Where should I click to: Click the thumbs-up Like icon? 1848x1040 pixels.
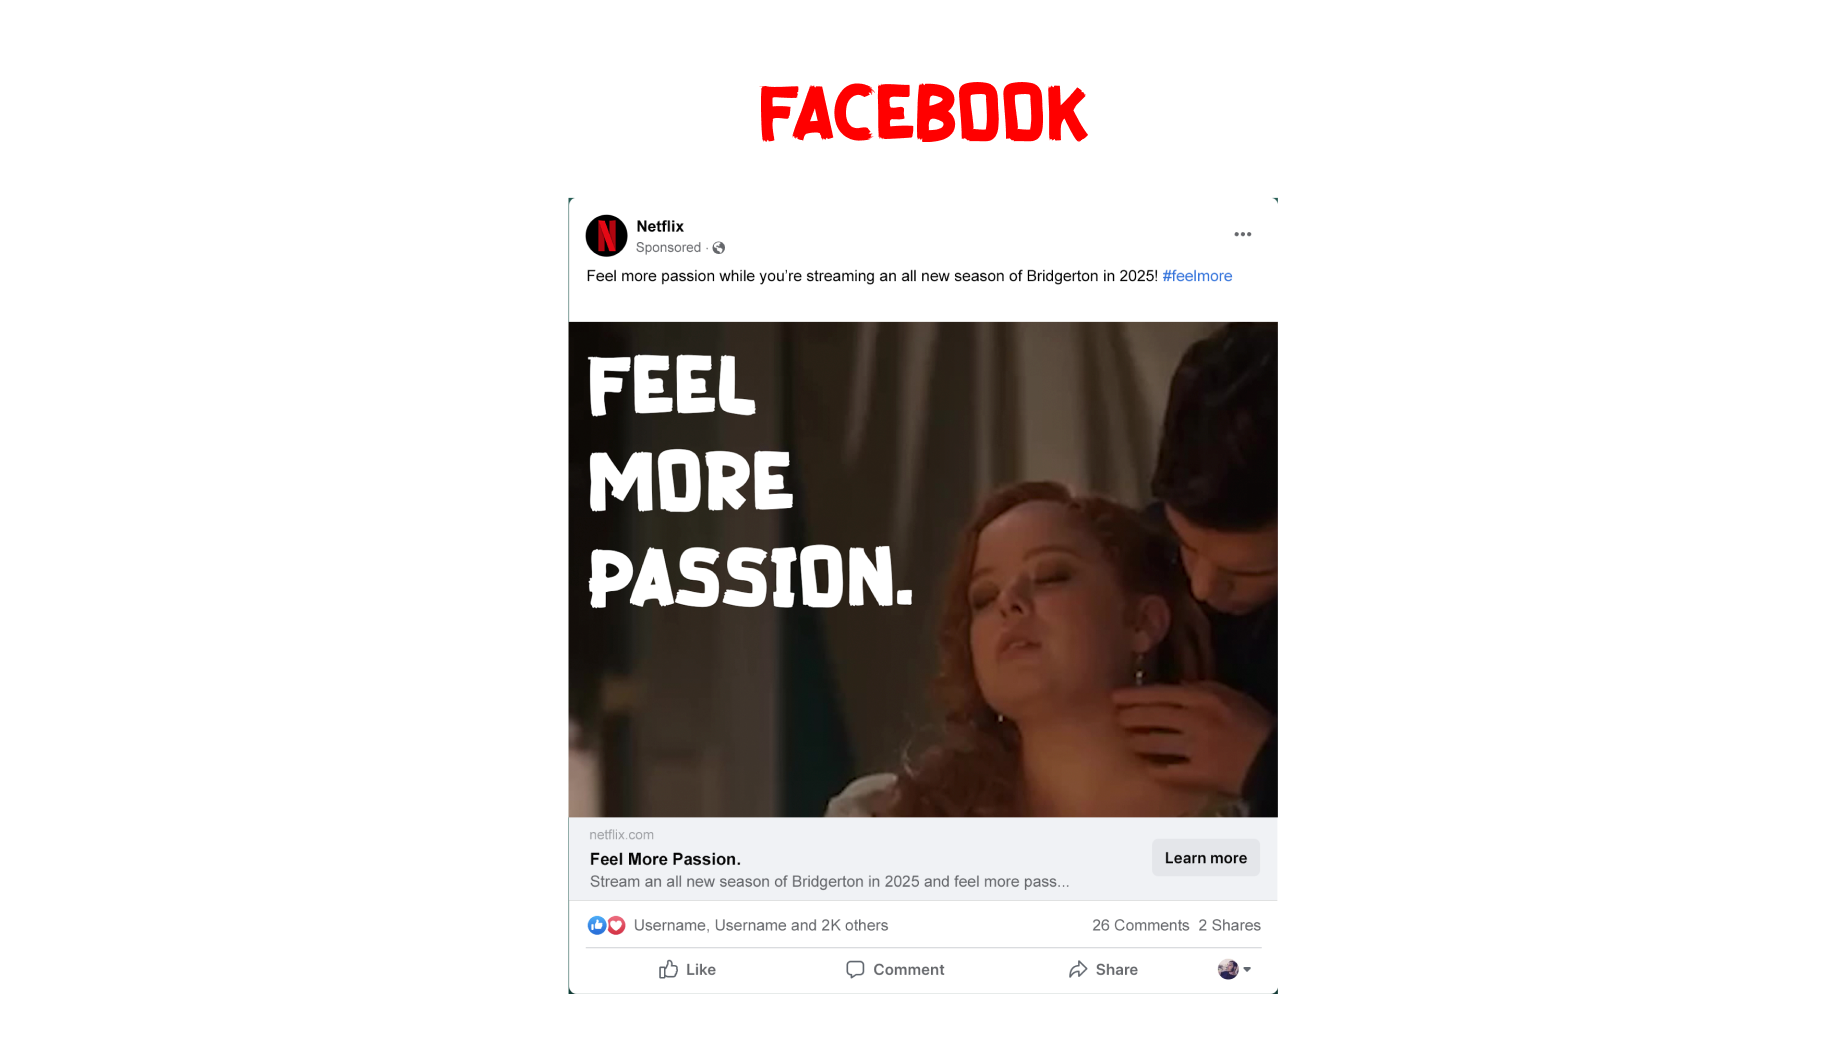tap(668, 969)
